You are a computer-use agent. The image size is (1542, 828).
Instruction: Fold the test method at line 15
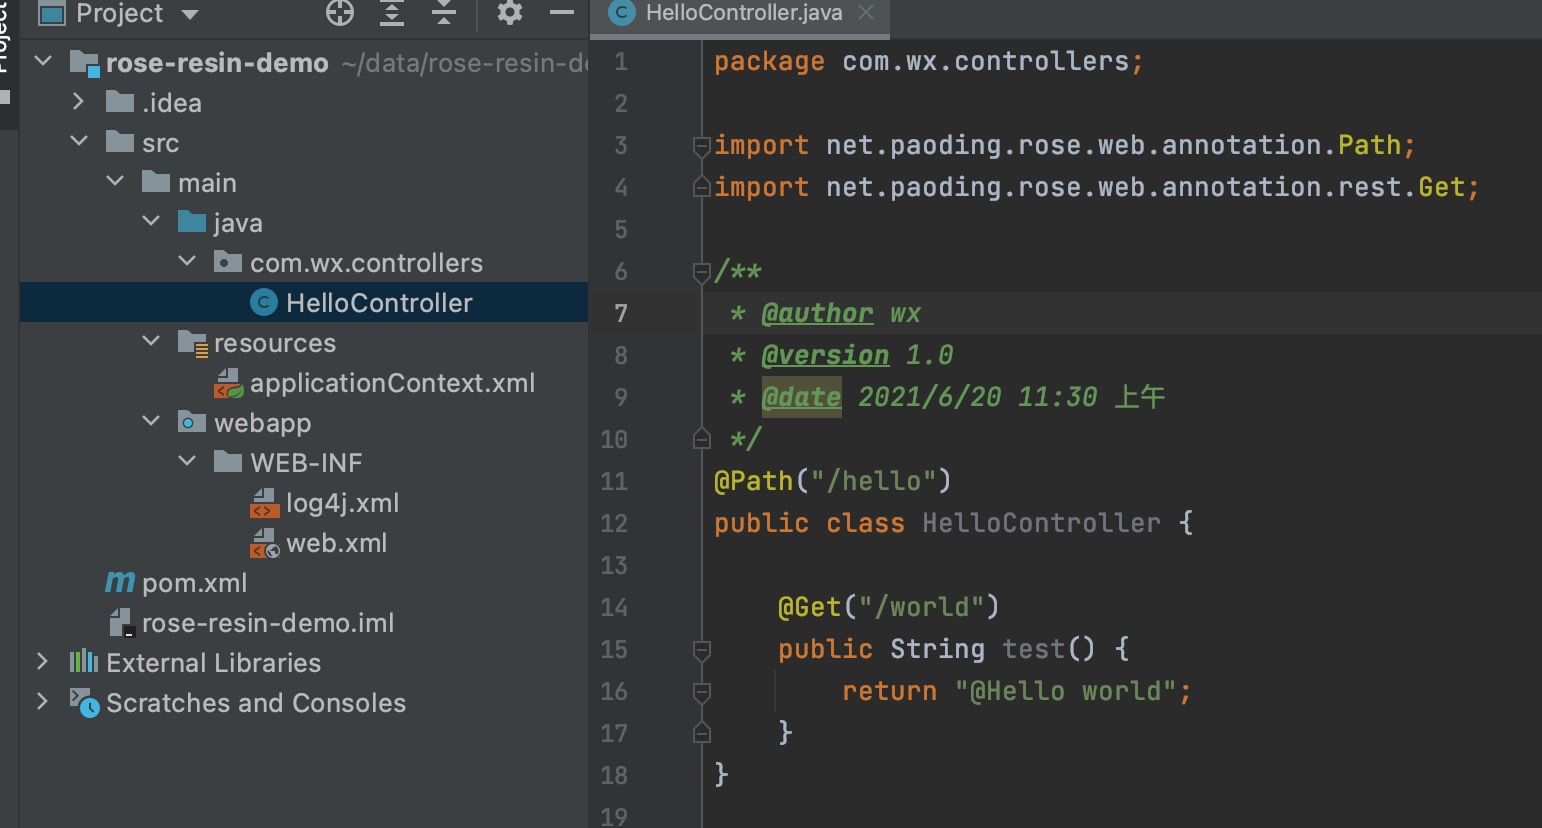tap(702, 650)
